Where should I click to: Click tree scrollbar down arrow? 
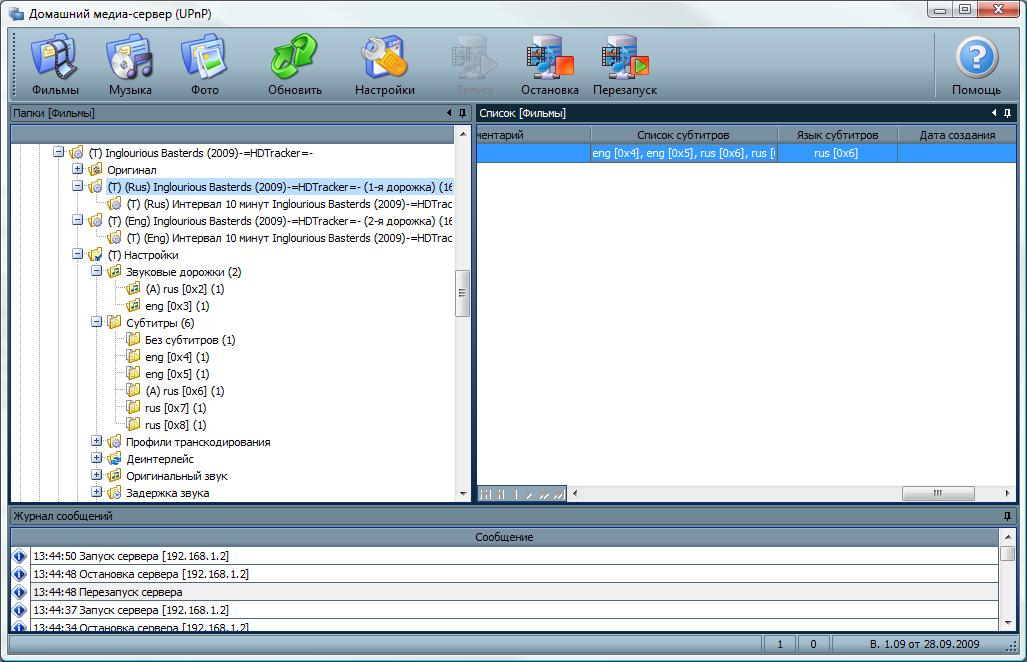click(x=462, y=494)
